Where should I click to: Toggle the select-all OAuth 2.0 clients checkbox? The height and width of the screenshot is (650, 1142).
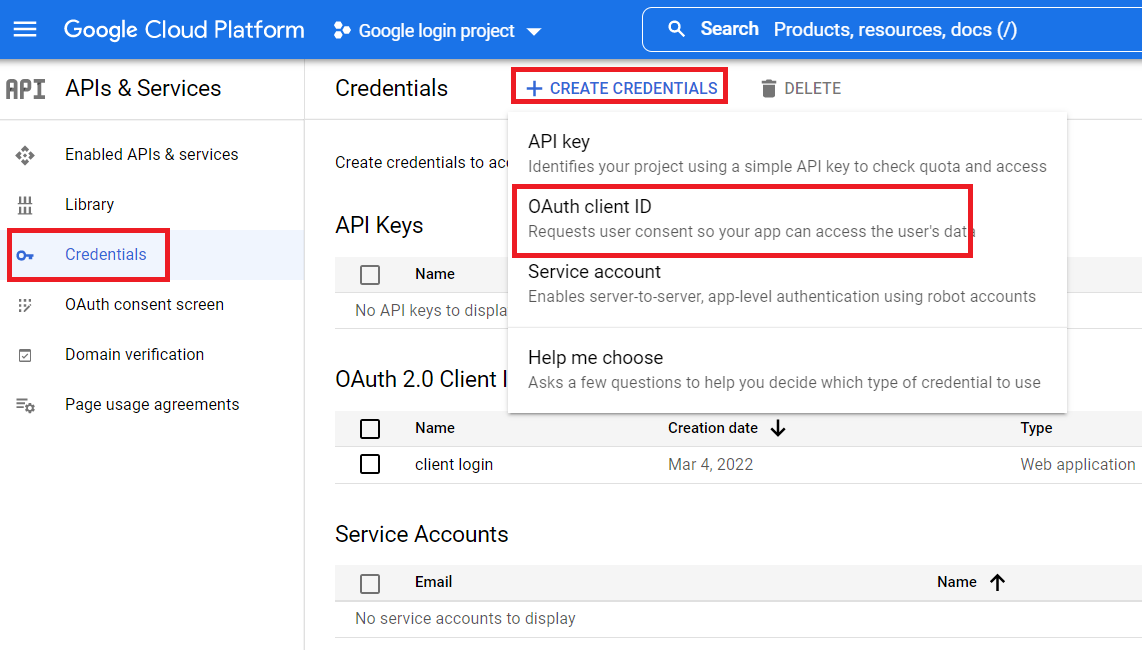point(370,429)
